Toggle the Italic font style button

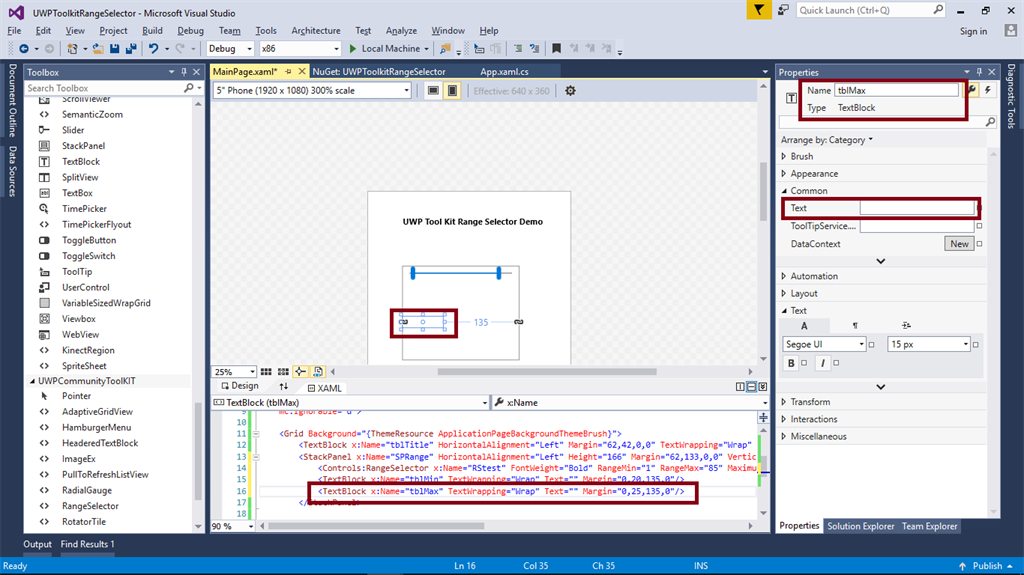(x=823, y=363)
